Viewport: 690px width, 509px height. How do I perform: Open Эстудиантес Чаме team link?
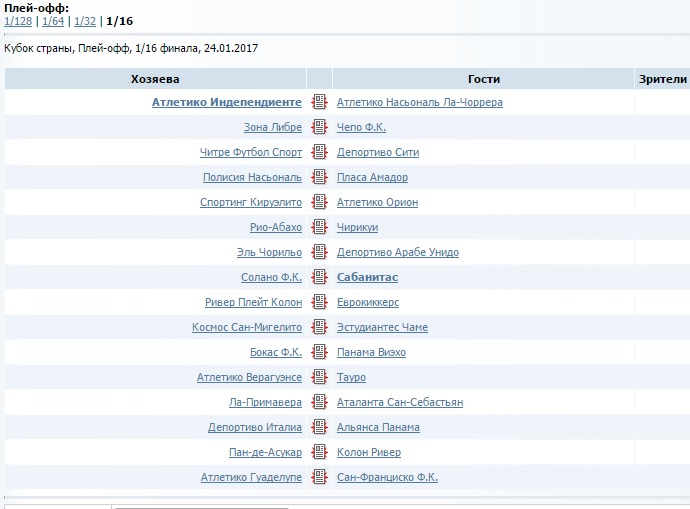383,327
